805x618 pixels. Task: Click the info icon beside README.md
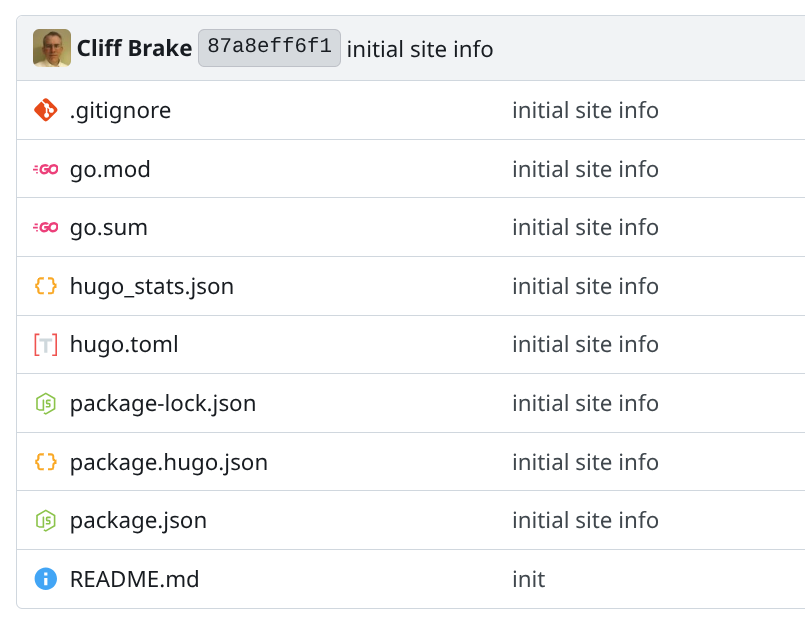[46, 579]
